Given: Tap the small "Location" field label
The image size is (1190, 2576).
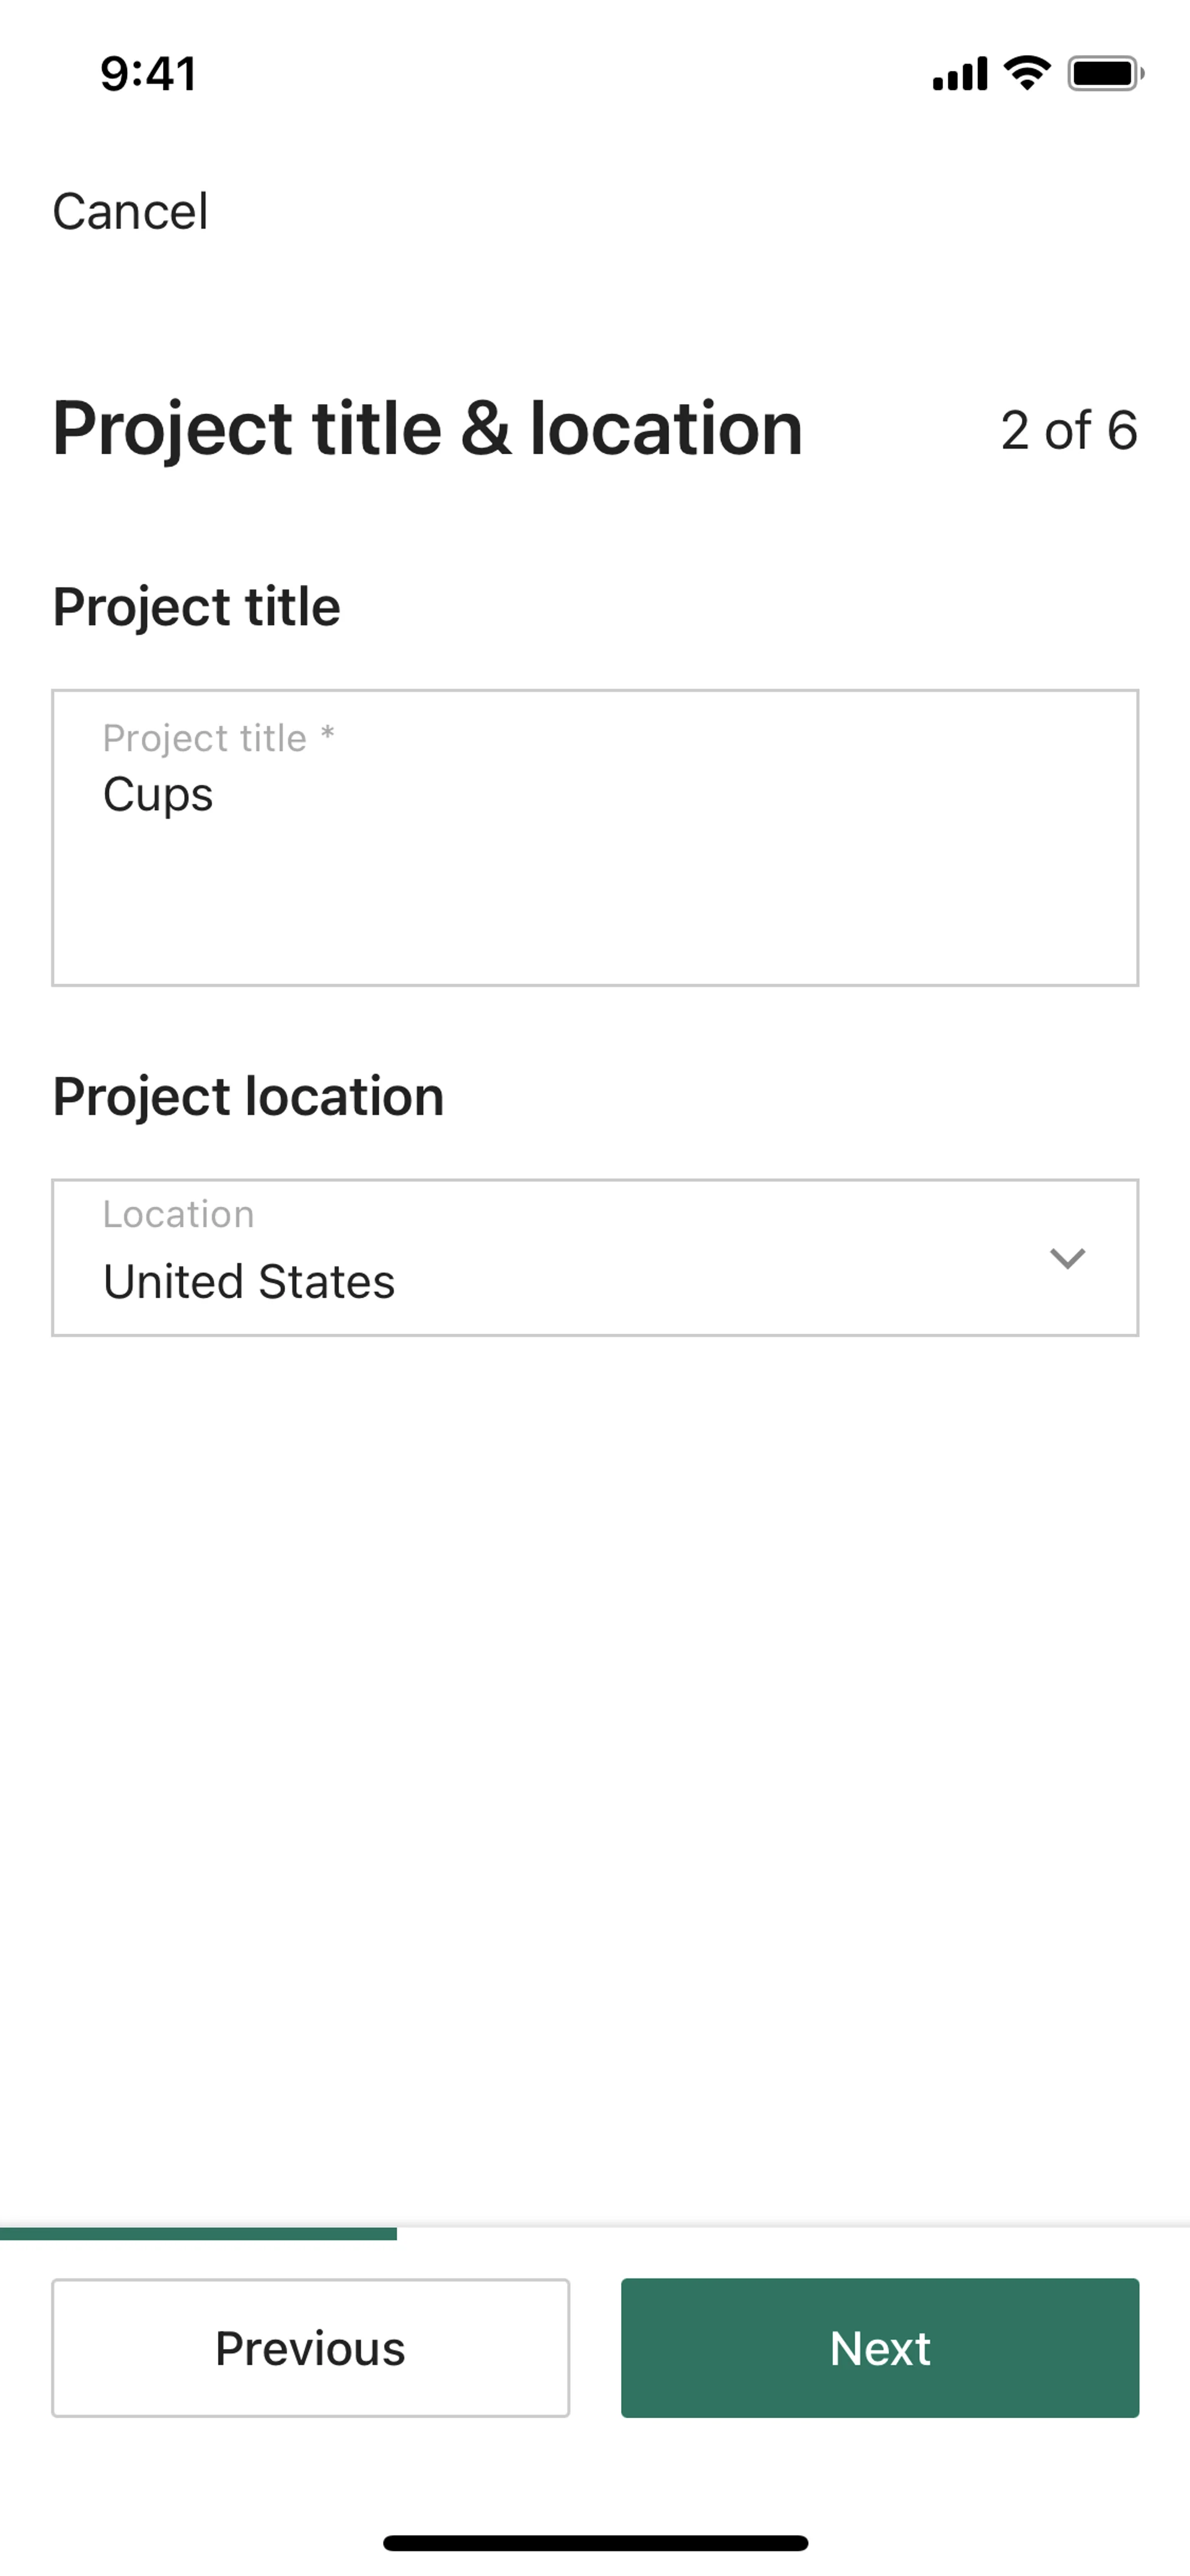Looking at the screenshot, I should [x=178, y=1214].
